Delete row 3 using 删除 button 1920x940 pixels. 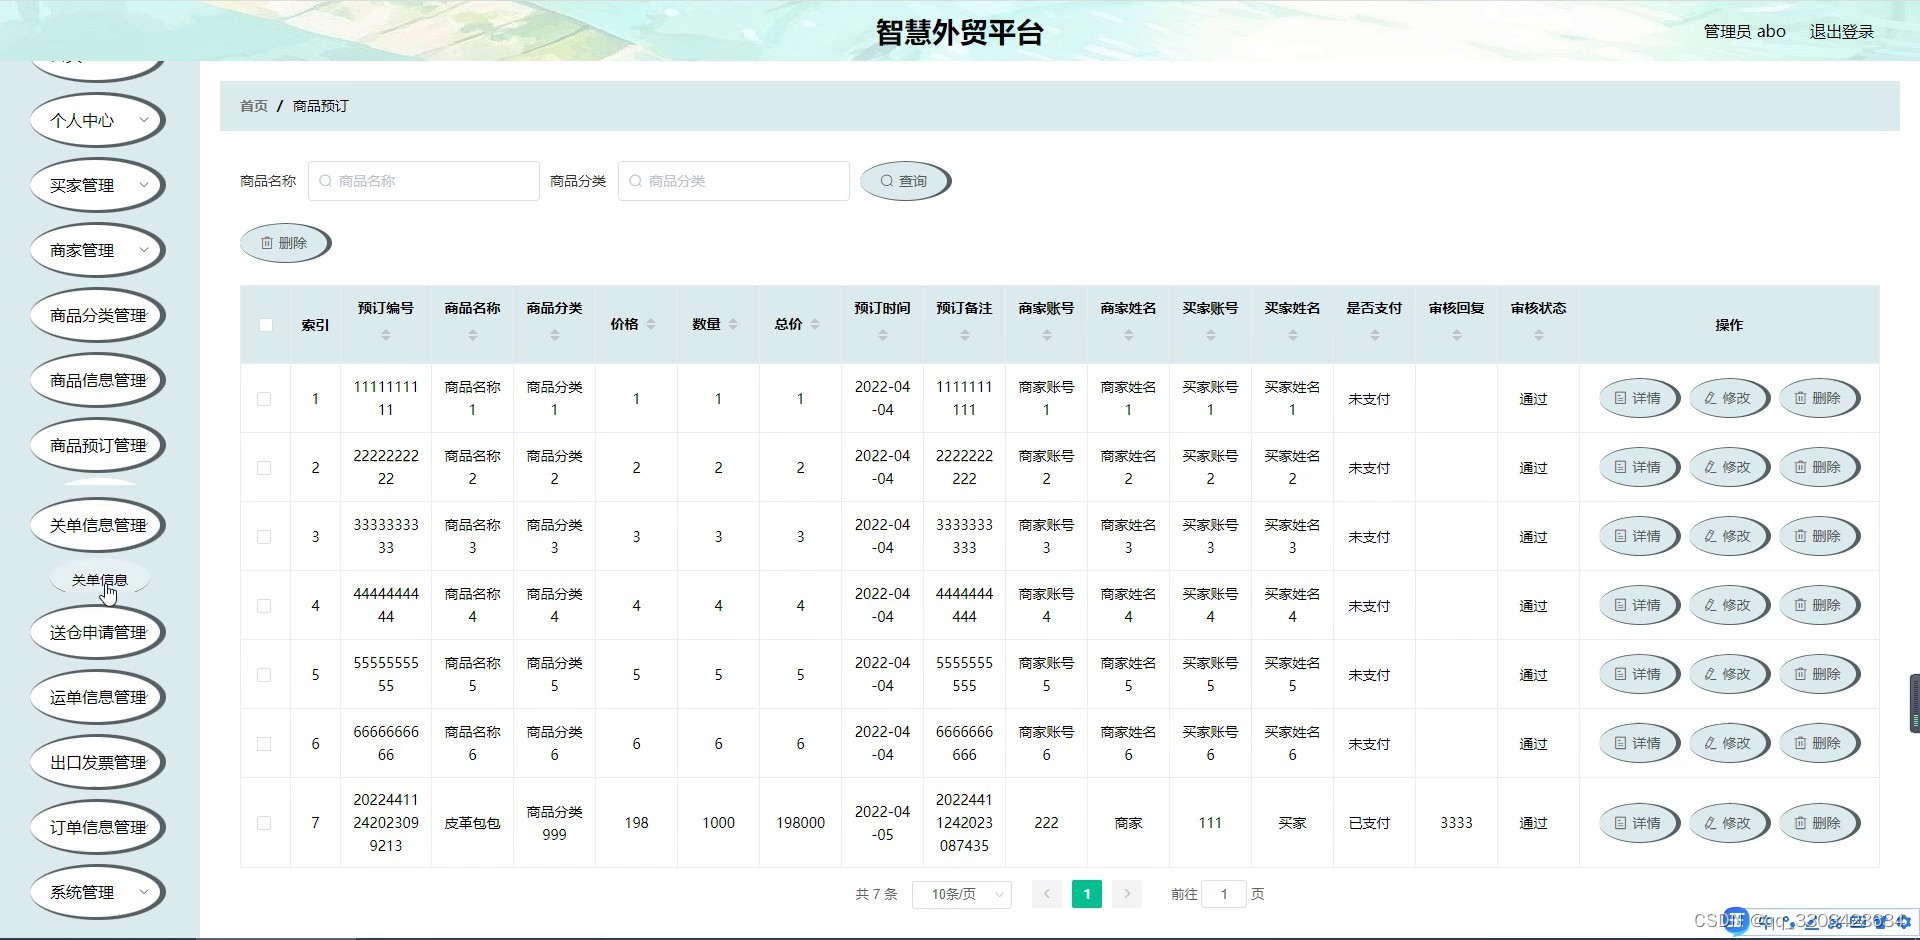pyautogui.click(x=1817, y=536)
